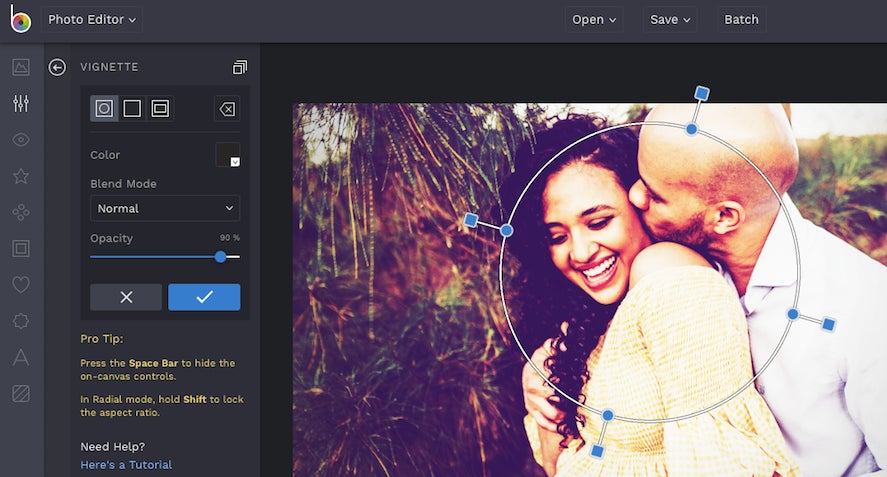Open the Edit sliders tab in the sidebar
887x477 pixels.
tap(21, 104)
